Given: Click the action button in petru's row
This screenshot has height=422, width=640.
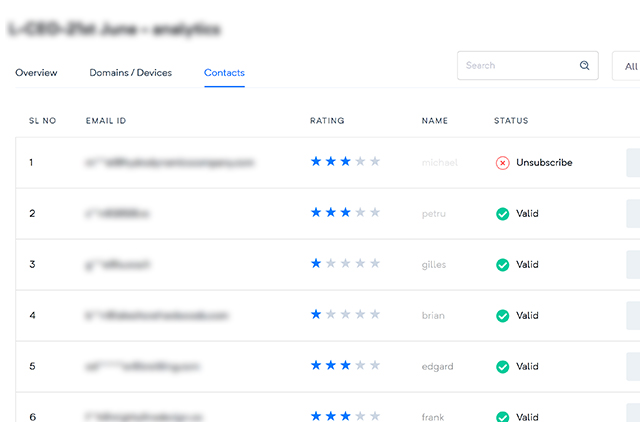Looking at the screenshot, I should click(633, 214).
